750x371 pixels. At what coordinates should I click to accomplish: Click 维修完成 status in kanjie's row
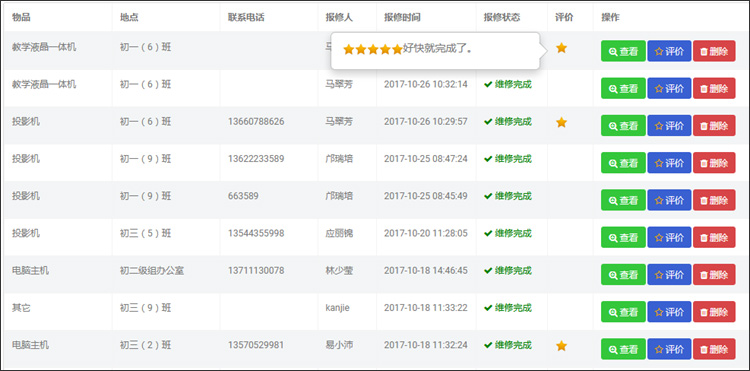pos(508,307)
